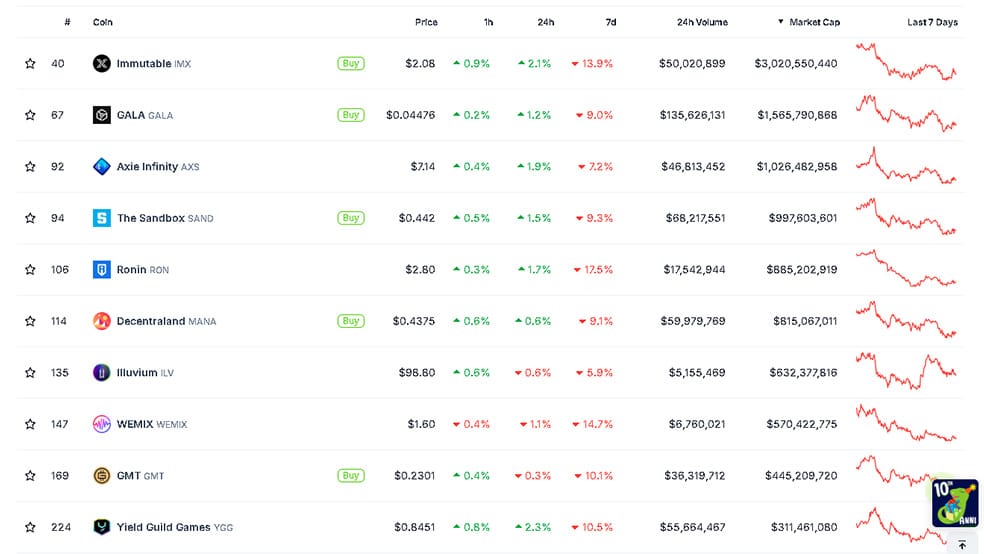Open GMT coin link
The image size is (984, 554).
pos(141,476)
